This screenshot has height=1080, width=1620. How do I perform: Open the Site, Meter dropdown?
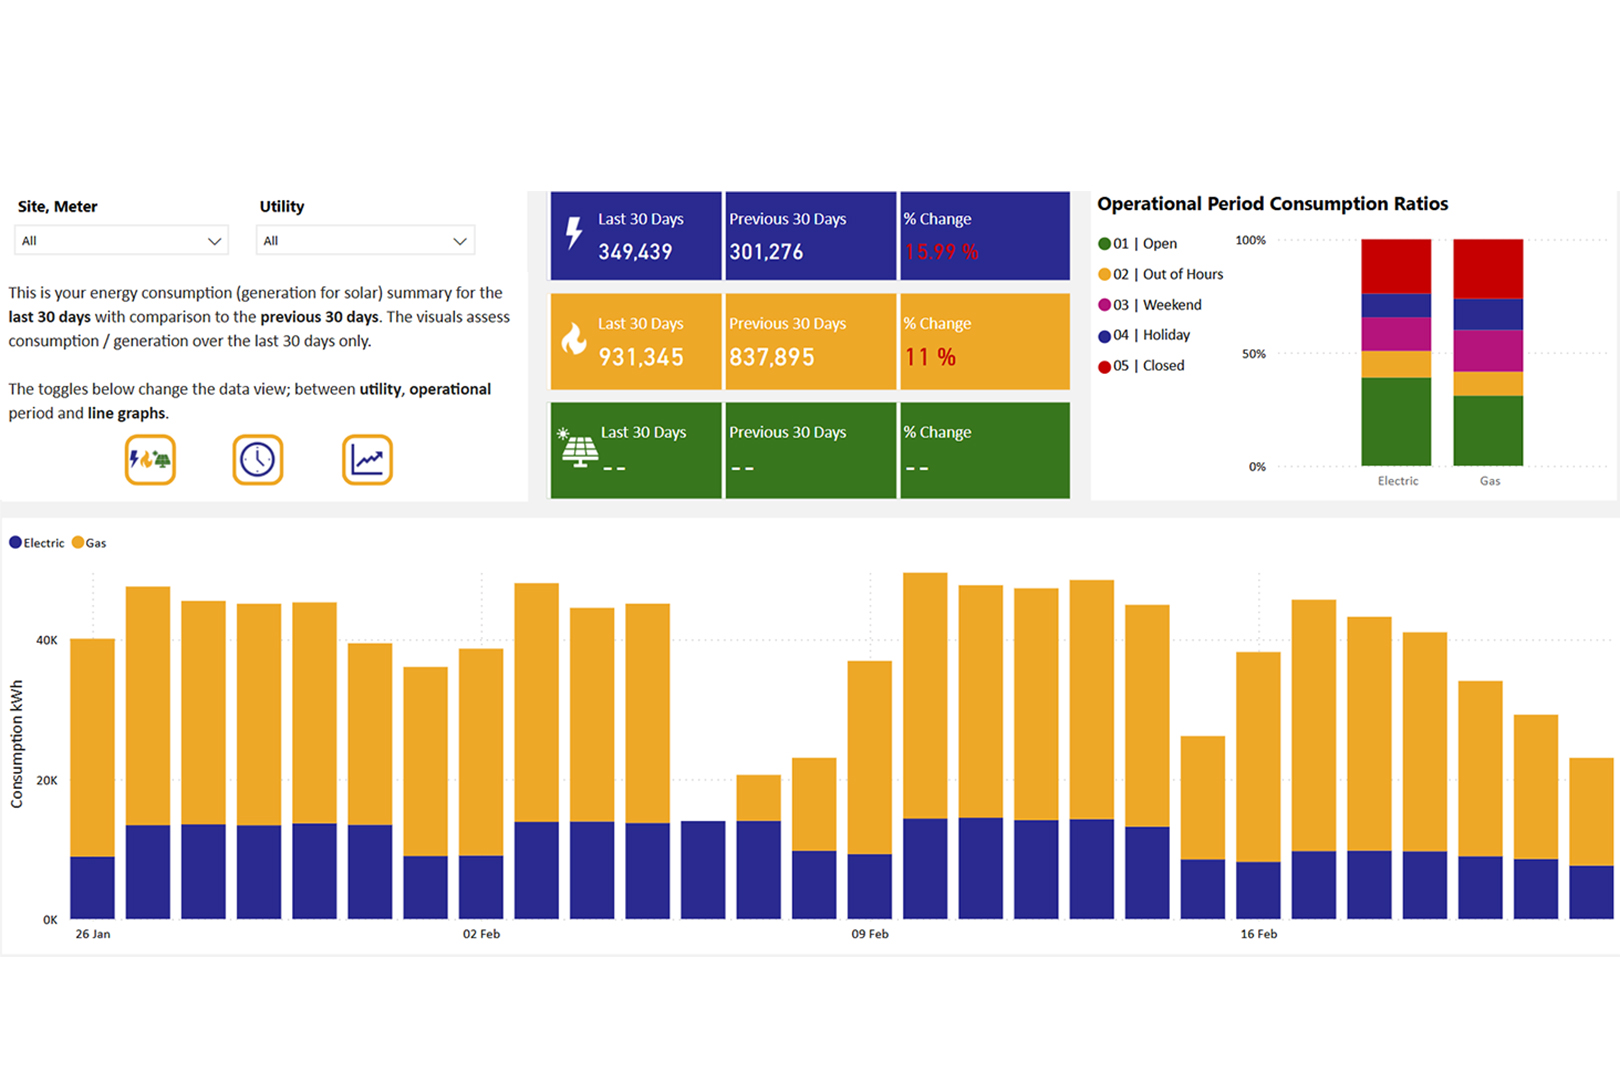[121, 241]
